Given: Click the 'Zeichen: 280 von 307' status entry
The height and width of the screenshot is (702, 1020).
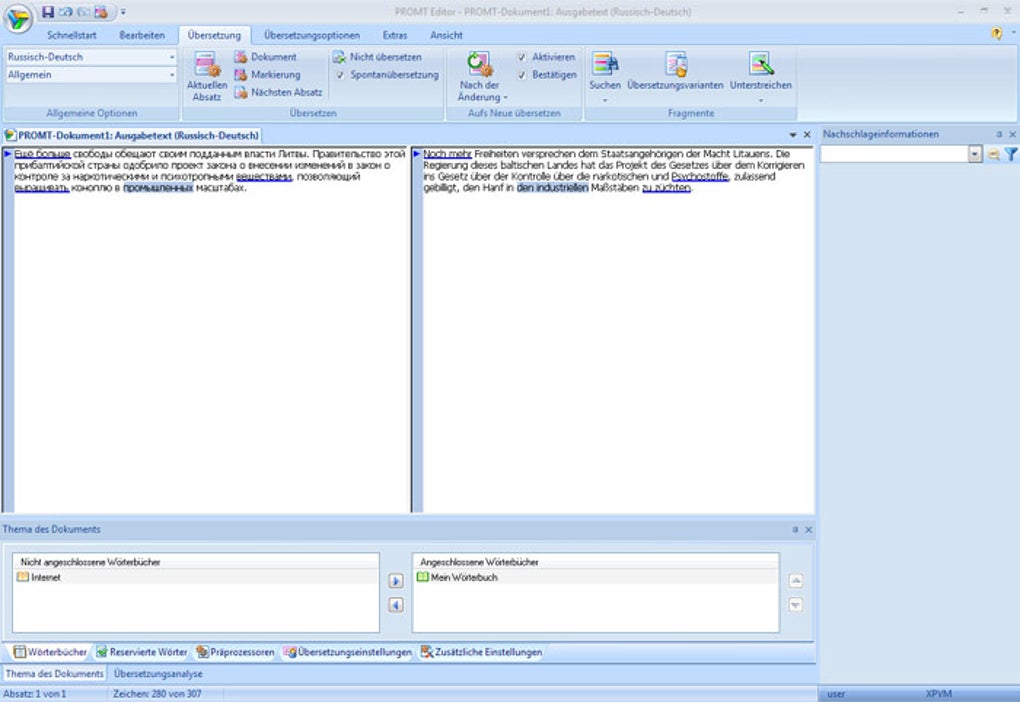Looking at the screenshot, I should coord(157,694).
